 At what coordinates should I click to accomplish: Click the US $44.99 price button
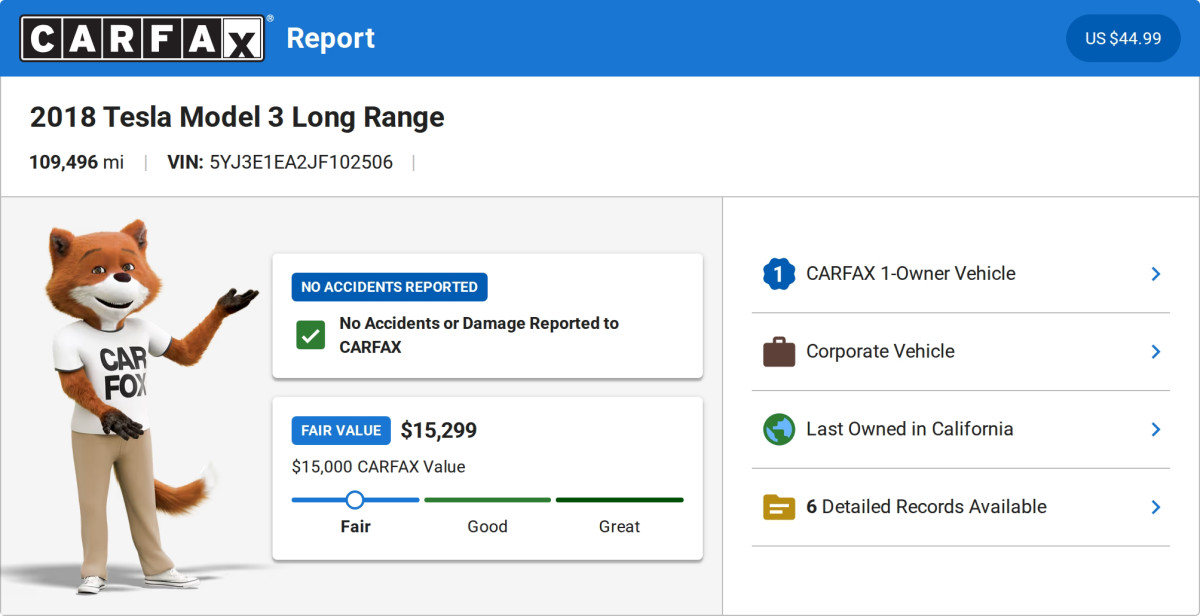tap(1123, 38)
